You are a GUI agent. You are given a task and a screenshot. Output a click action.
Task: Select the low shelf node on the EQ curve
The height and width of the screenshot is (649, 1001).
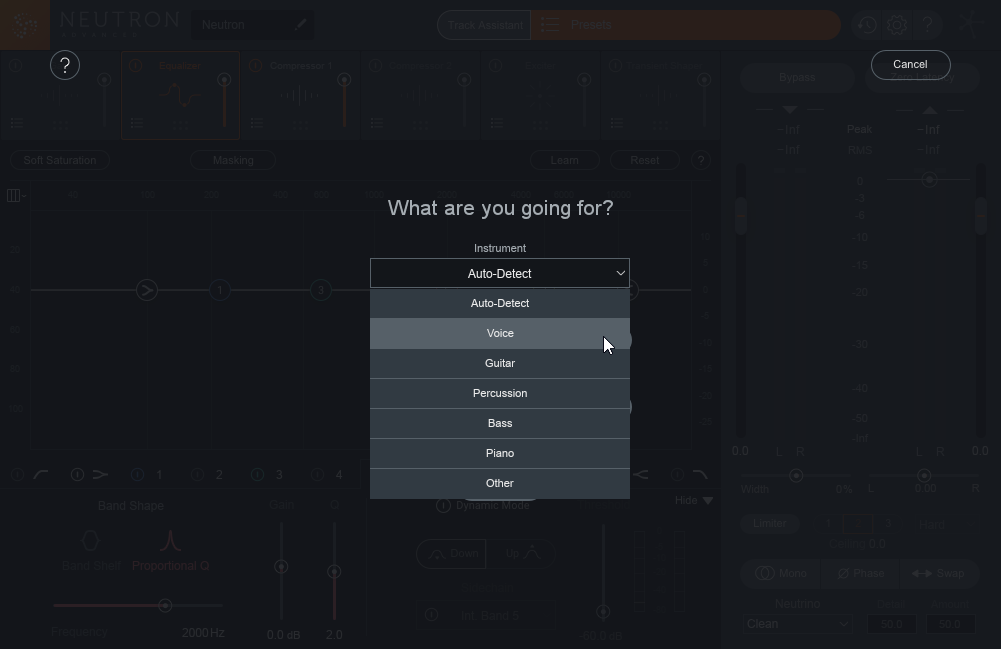click(x=147, y=290)
